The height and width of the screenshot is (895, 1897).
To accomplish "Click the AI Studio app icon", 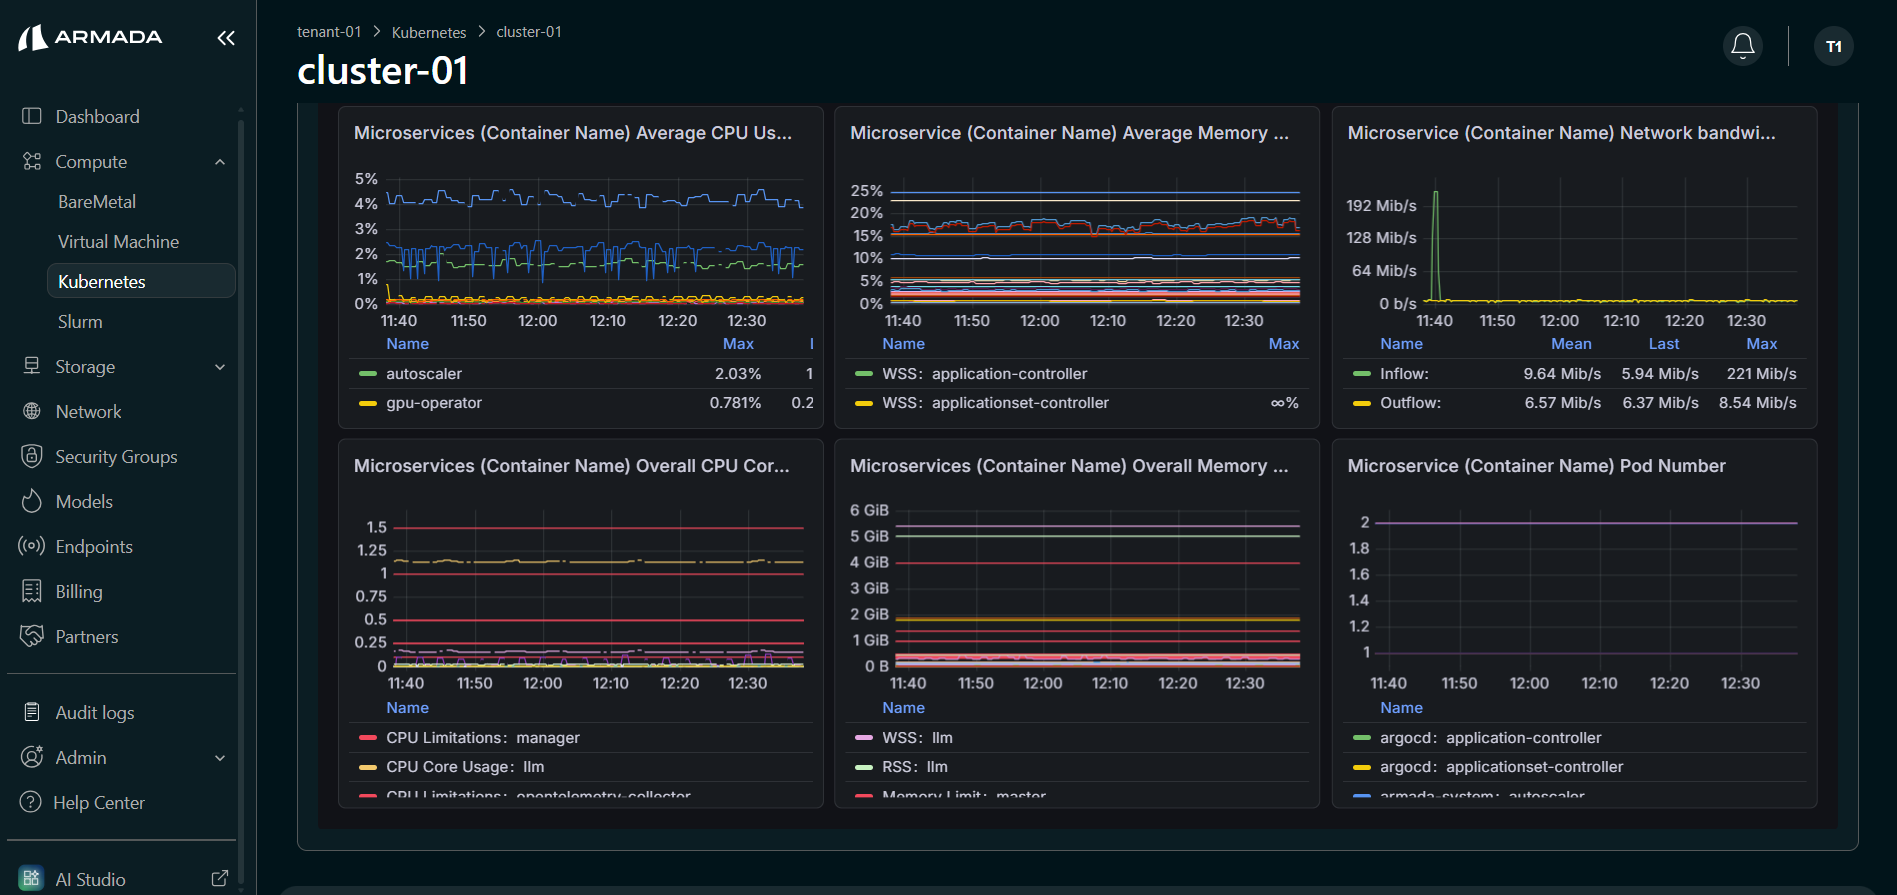I will (31, 879).
